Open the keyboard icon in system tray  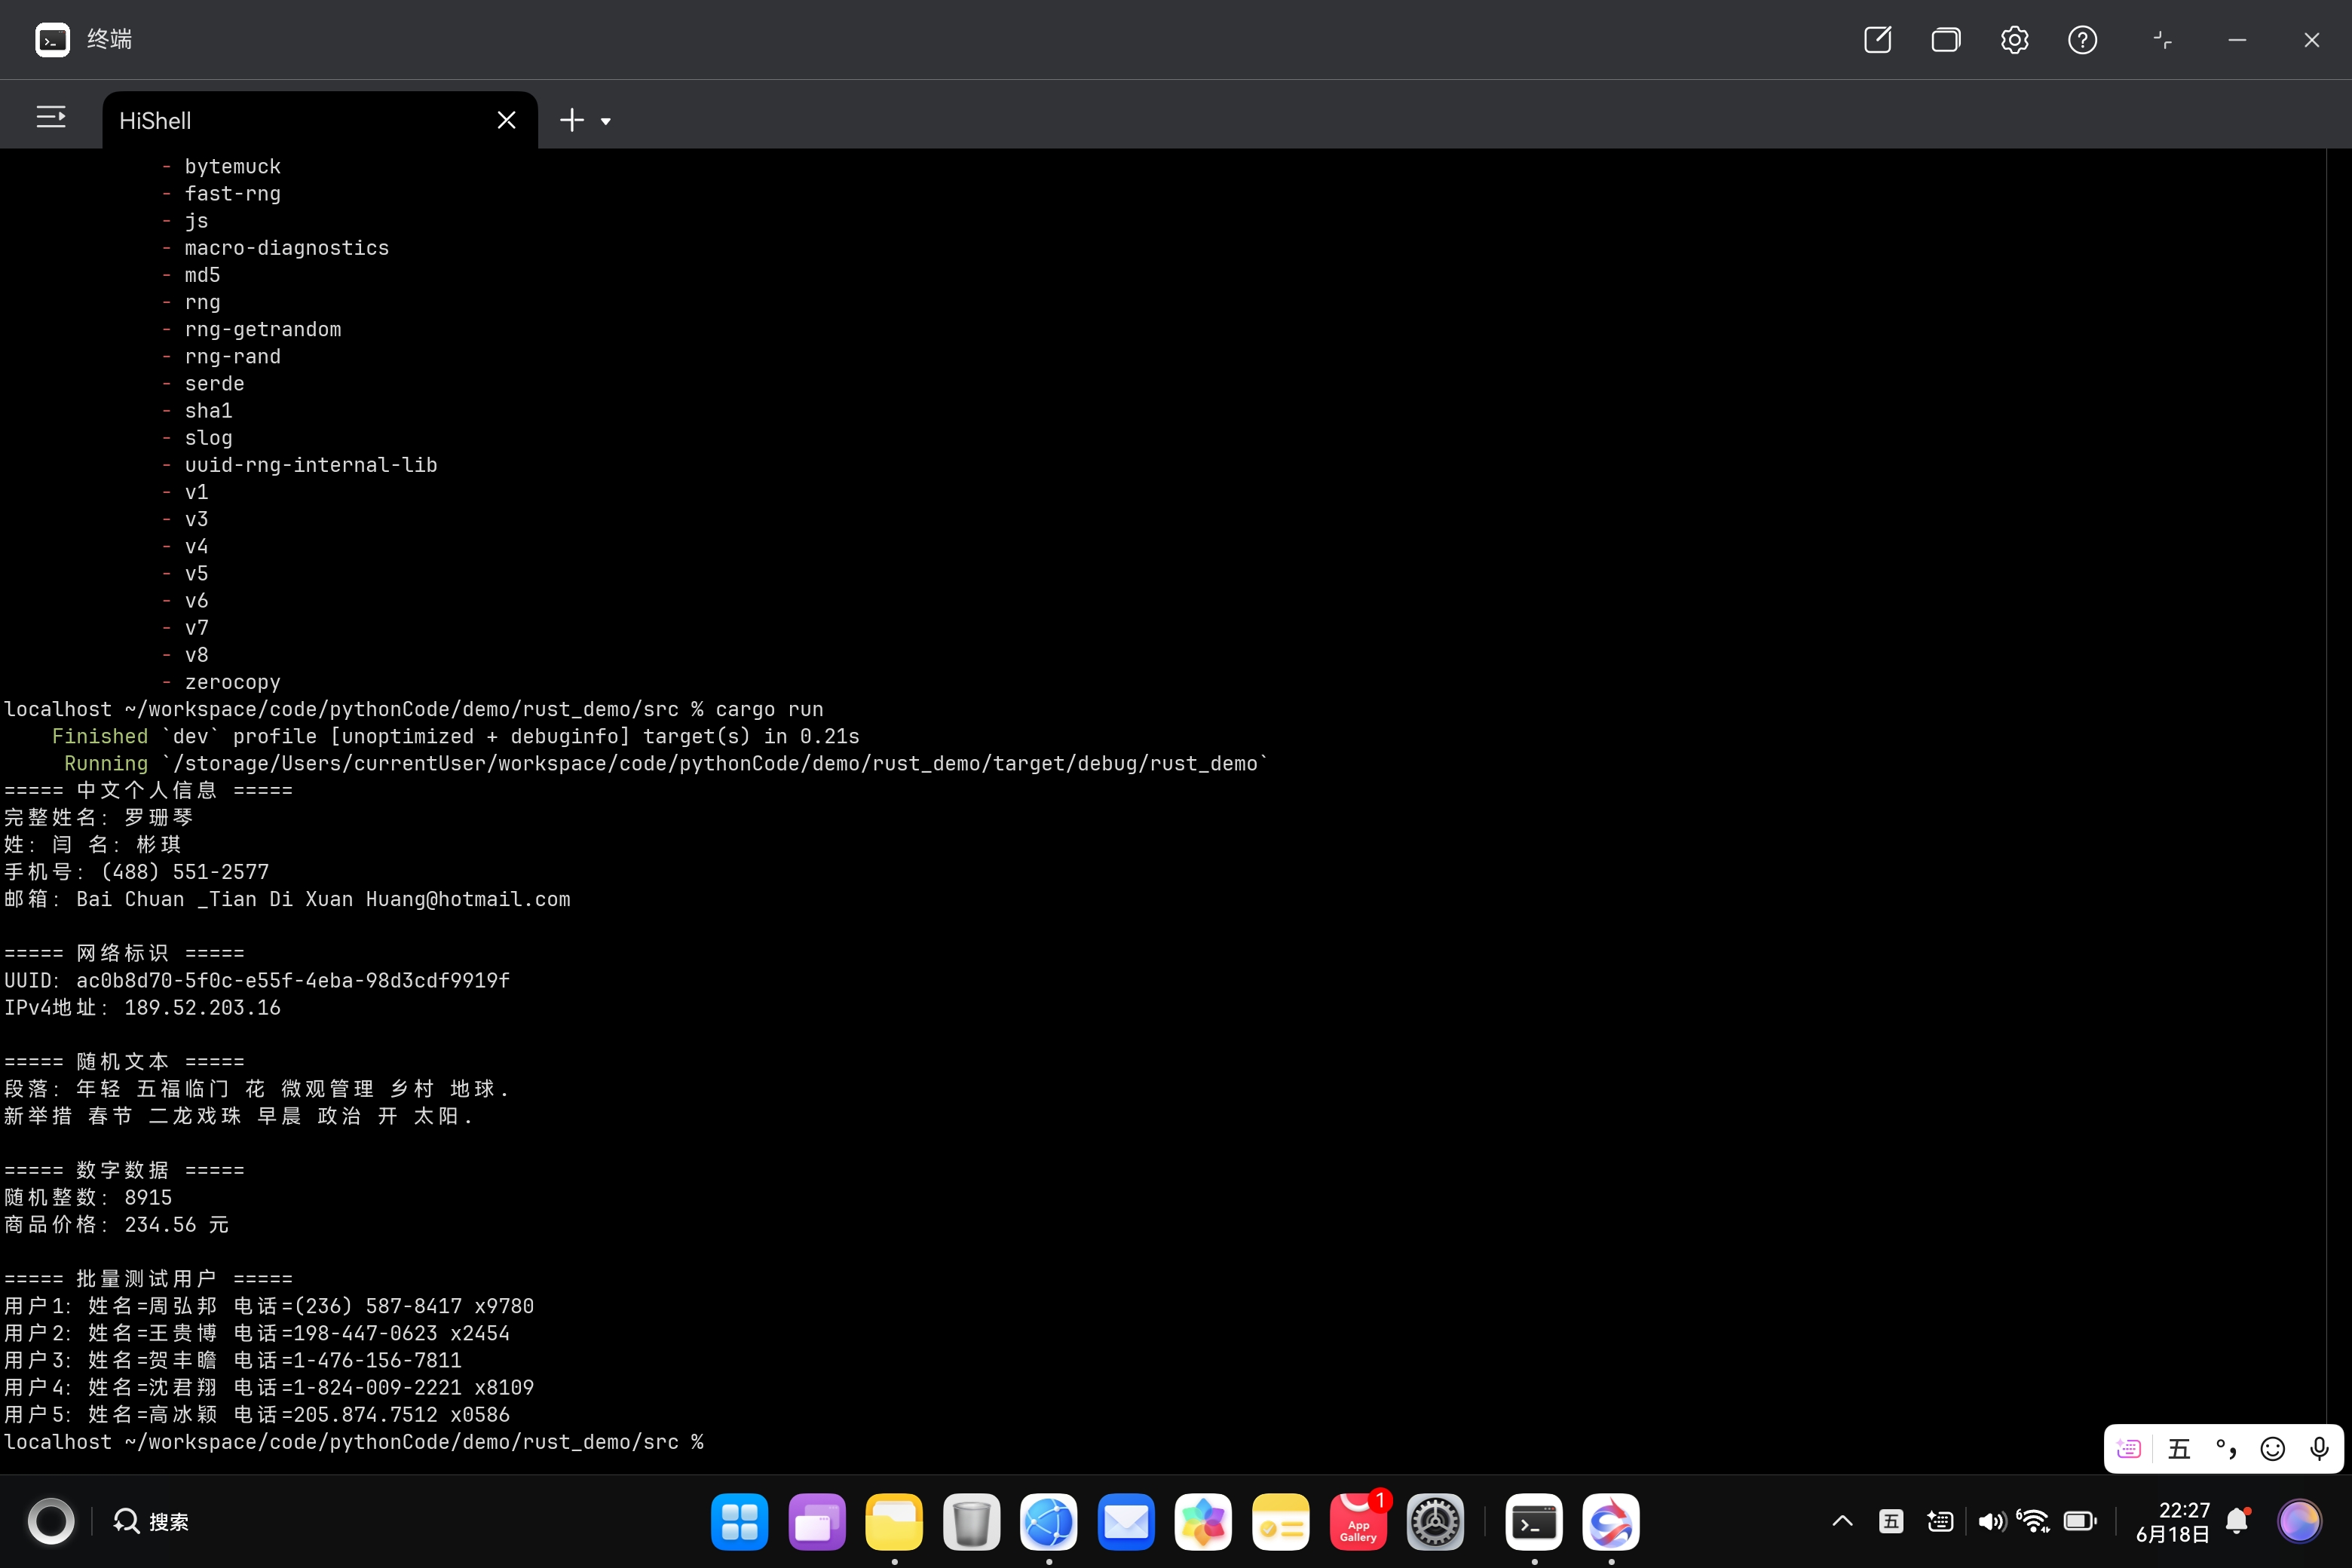pyautogui.click(x=1940, y=1521)
